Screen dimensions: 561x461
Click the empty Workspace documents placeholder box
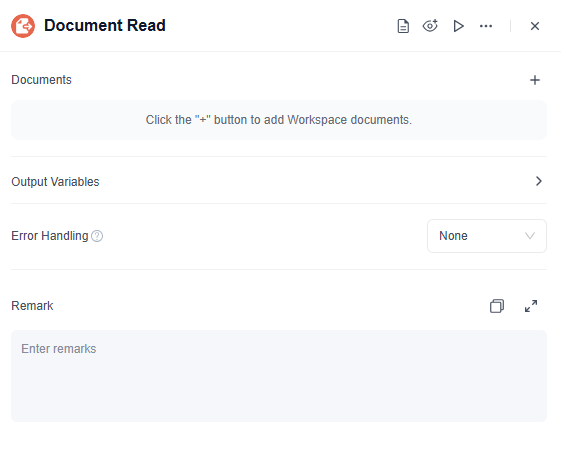click(279, 120)
